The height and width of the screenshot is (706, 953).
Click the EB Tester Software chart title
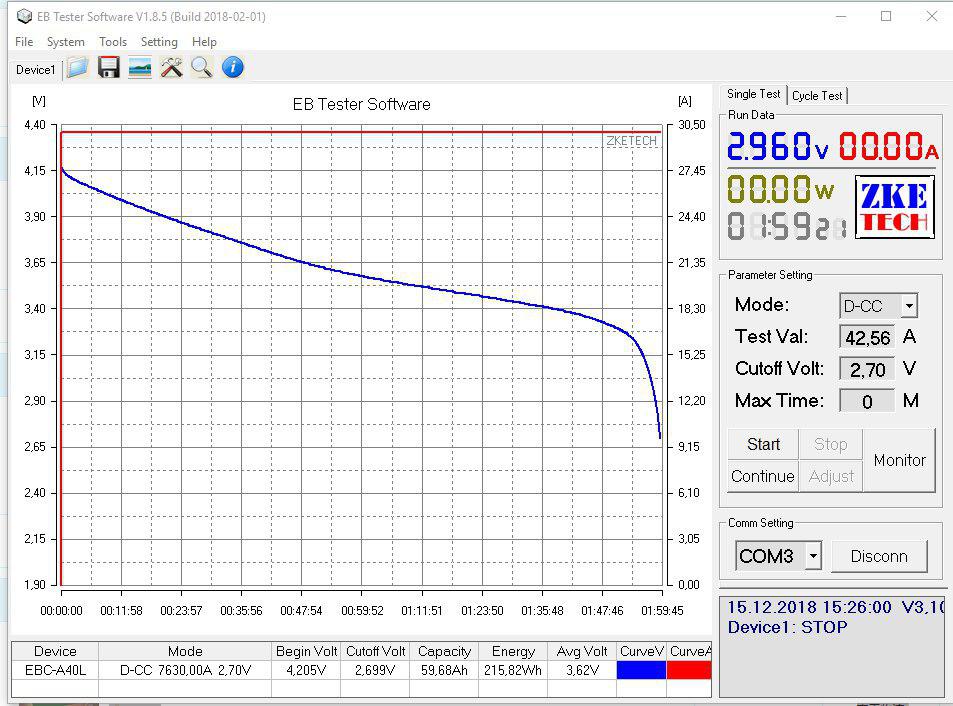click(362, 105)
